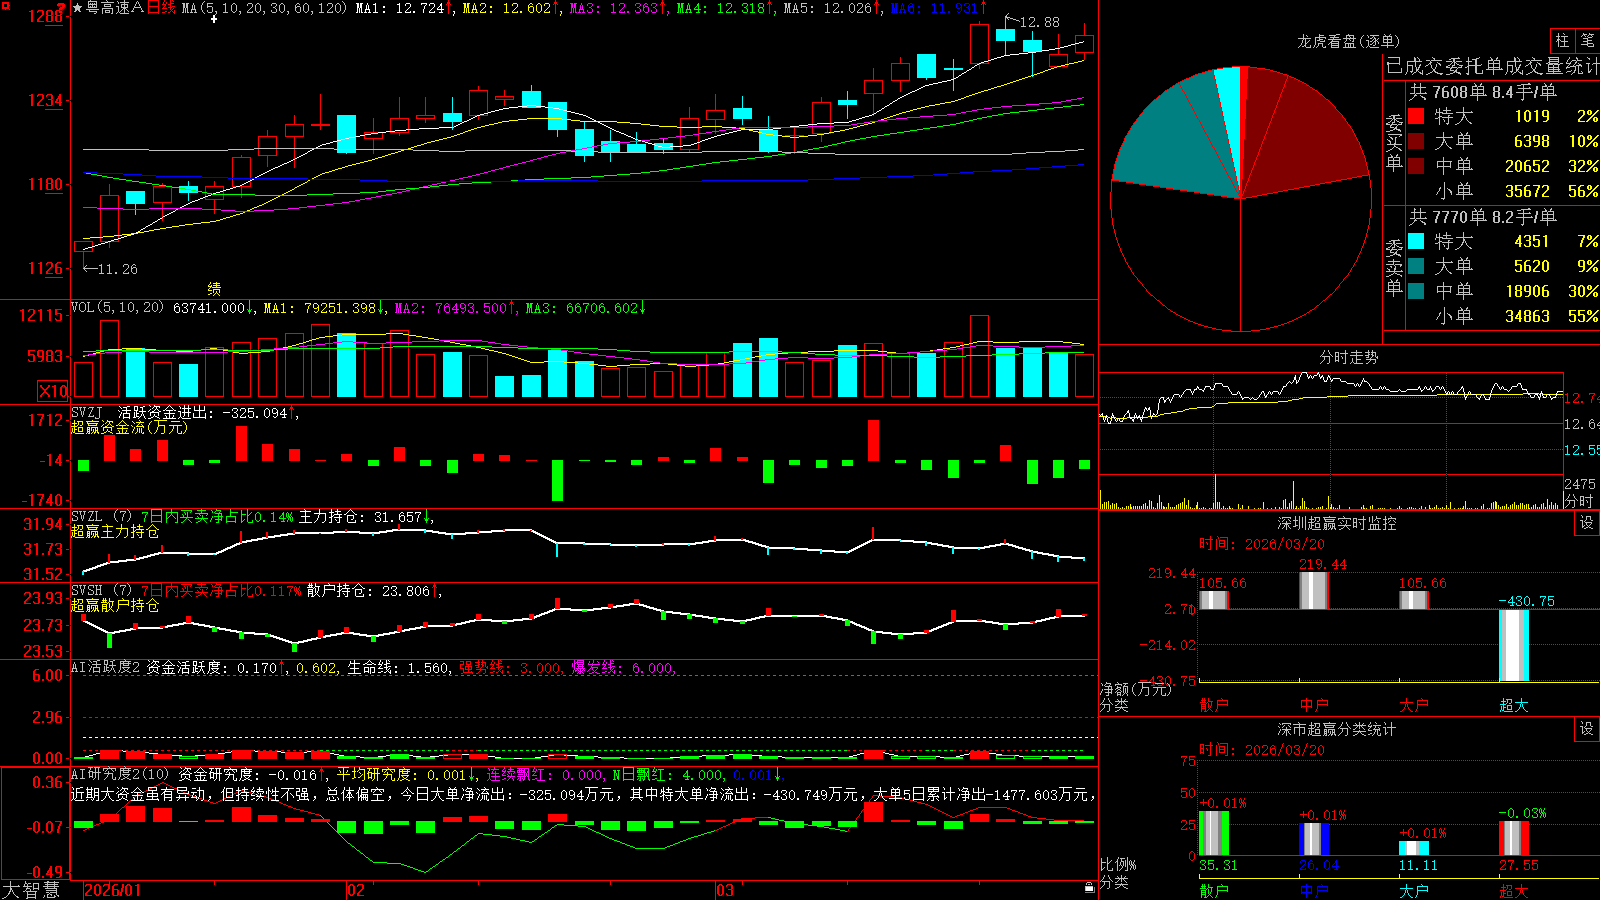
Task: Click the yellow 绩 earnings marker on chart
Action: click(x=214, y=289)
